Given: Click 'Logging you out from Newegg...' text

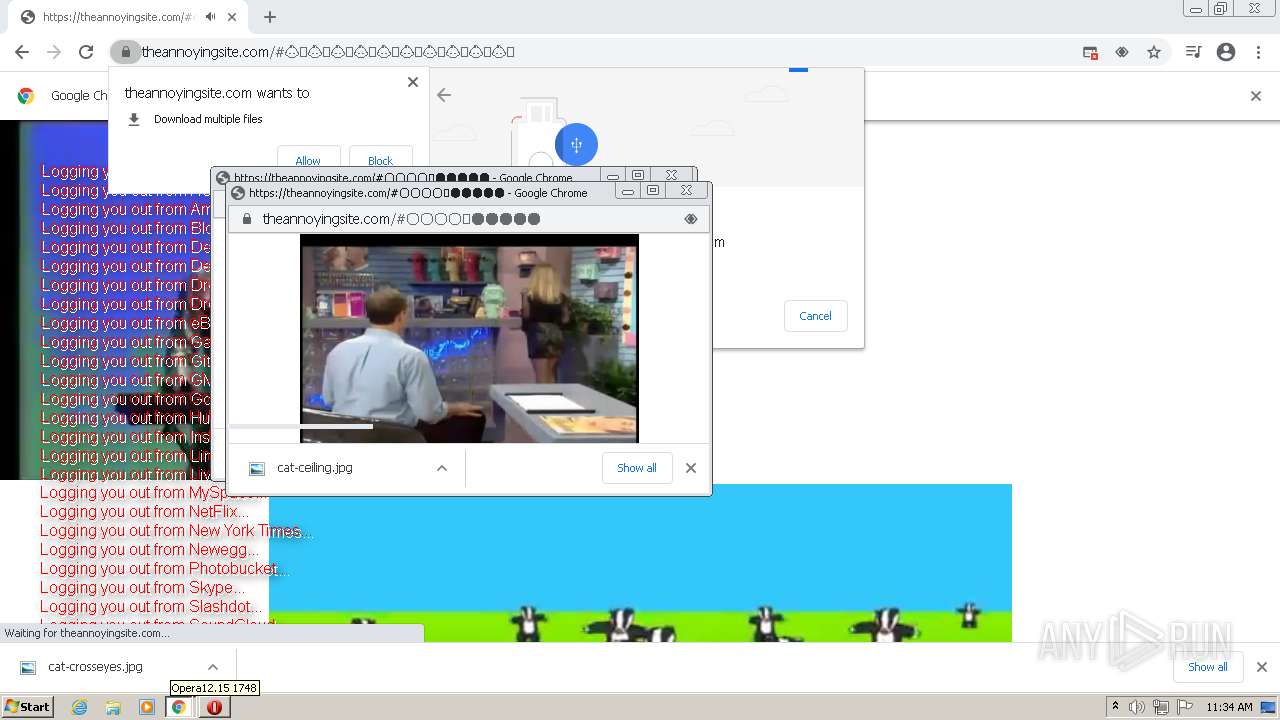Looking at the screenshot, I should [149, 549].
